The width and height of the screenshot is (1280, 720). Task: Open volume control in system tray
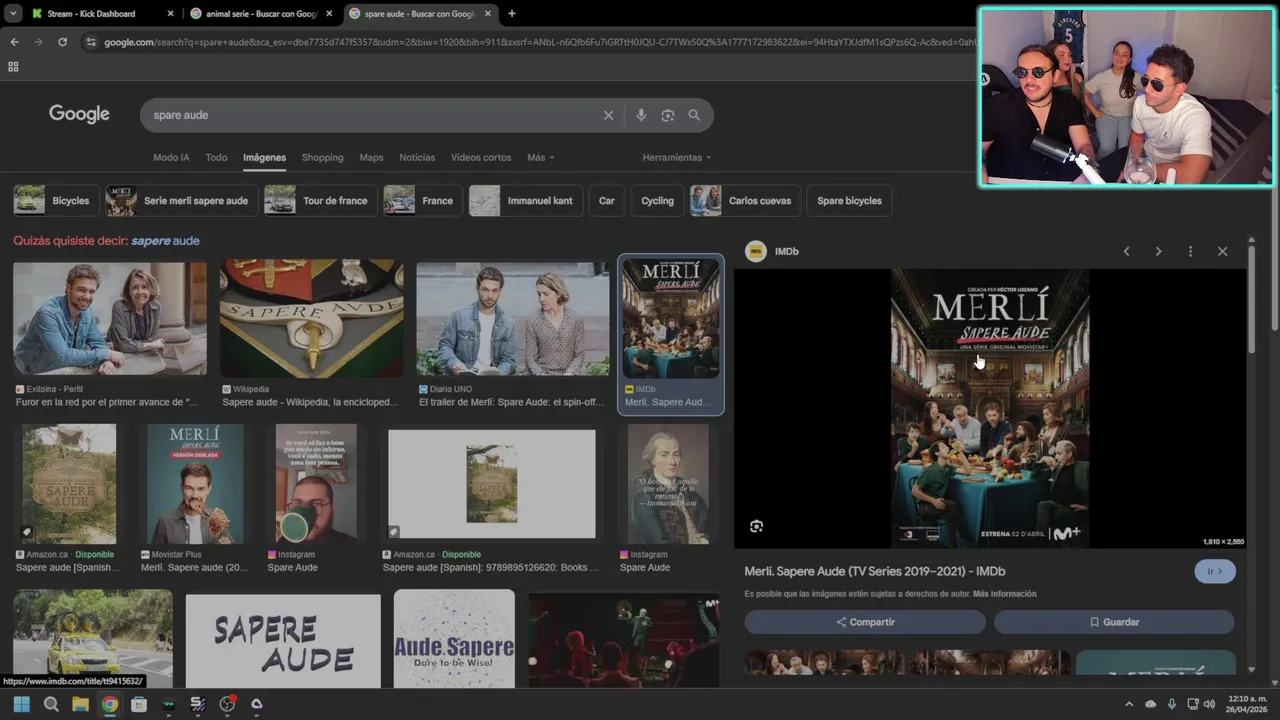1212,704
